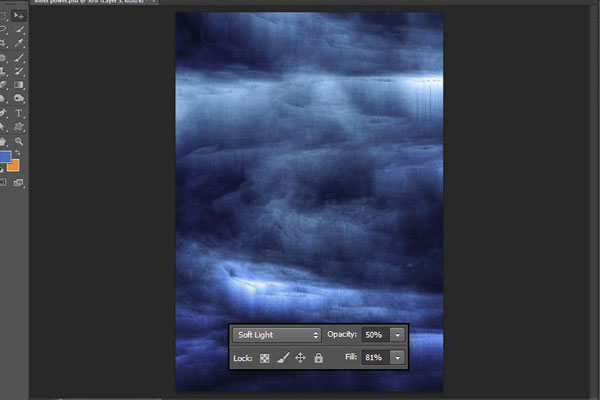
Task: Toggle lock all padlock
Action: tap(318, 358)
